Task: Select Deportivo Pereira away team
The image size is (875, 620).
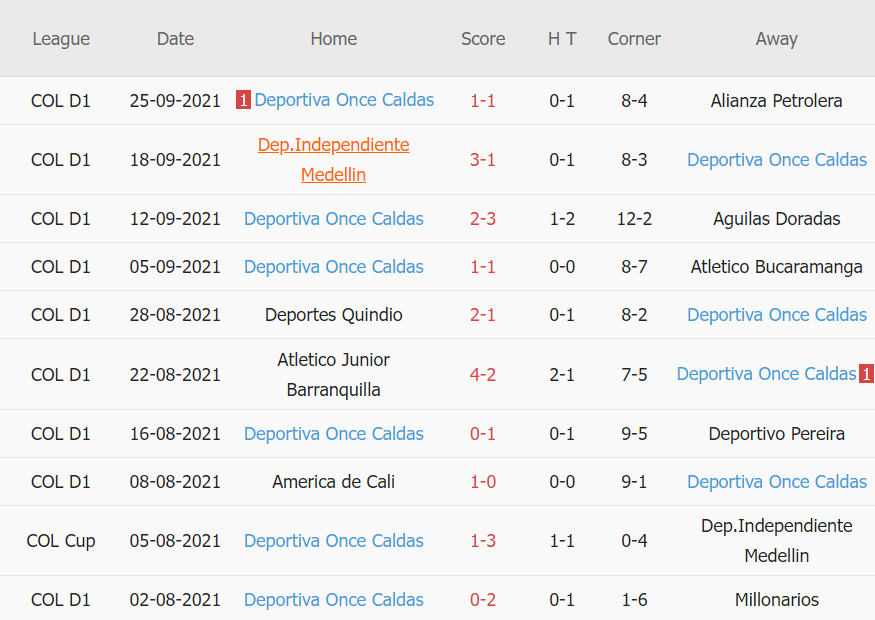Action: coord(776,434)
